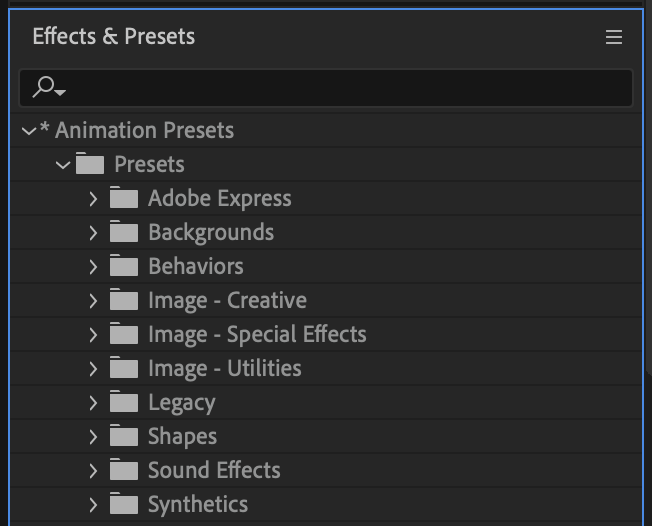The height and width of the screenshot is (526, 652).
Task: Collapse the Animation Presets category
Action: click(x=29, y=131)
